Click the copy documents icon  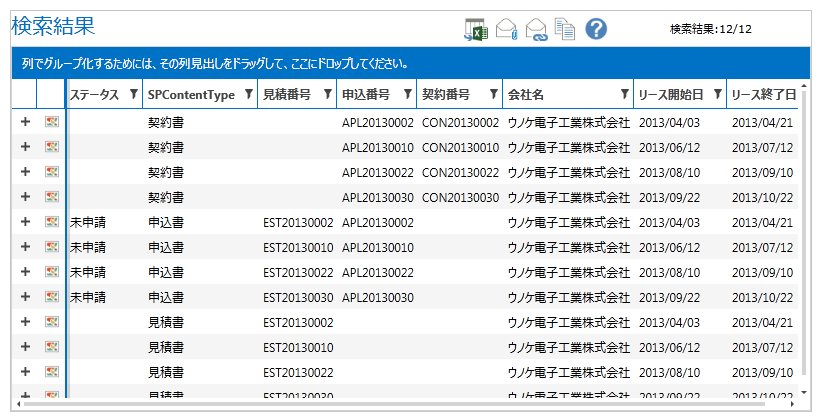pos(566,30)
